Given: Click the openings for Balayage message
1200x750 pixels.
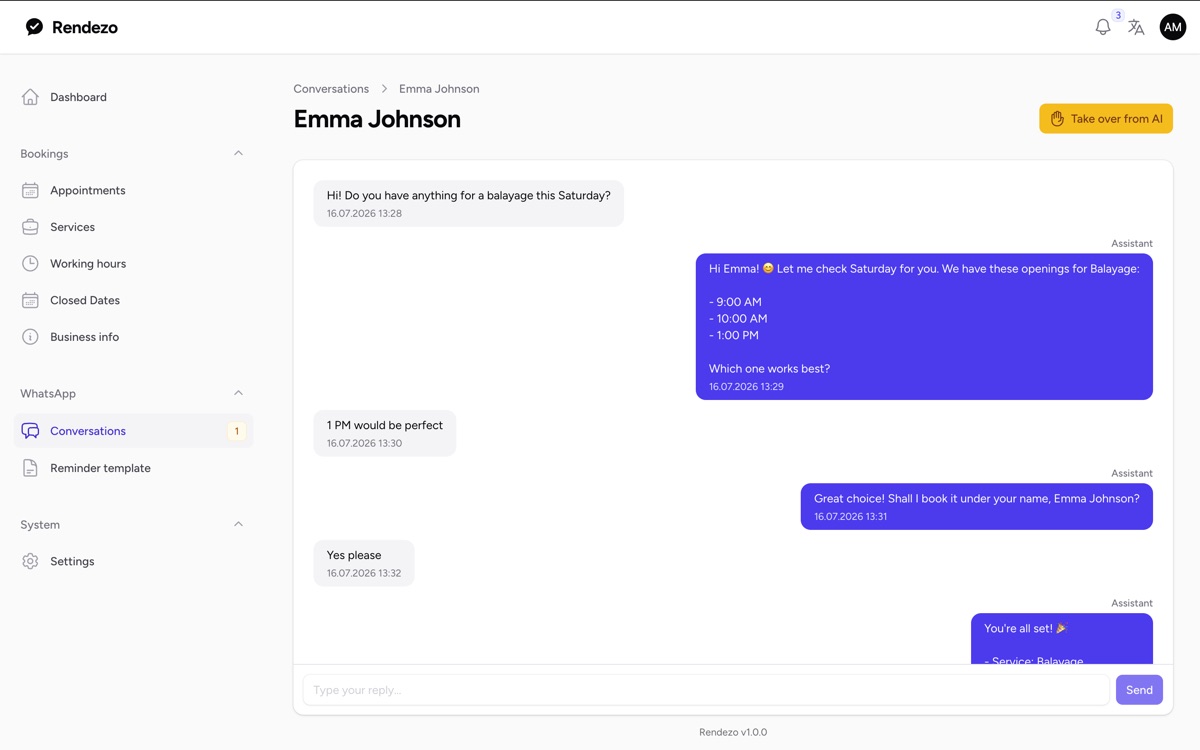Looking at the screenshot, I should coord(924,326).
